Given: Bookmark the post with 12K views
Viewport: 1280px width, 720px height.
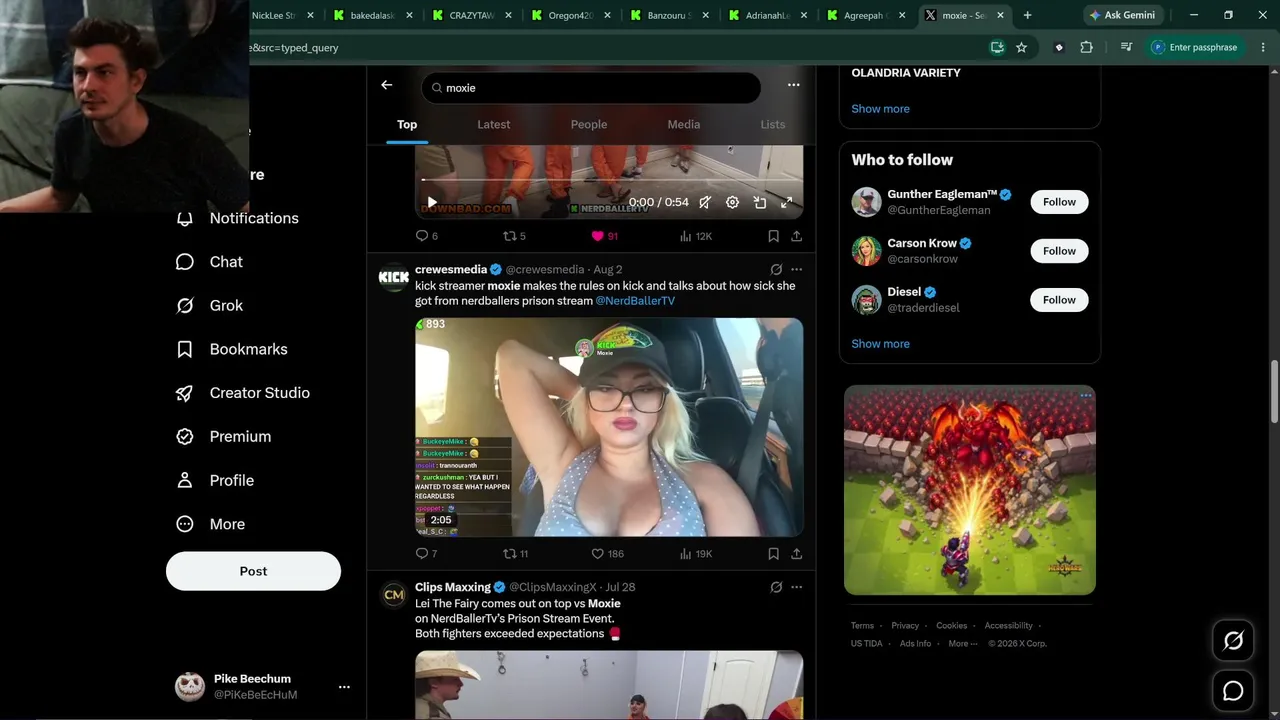Looking at the screenshot, I should (x=773, y=236).
